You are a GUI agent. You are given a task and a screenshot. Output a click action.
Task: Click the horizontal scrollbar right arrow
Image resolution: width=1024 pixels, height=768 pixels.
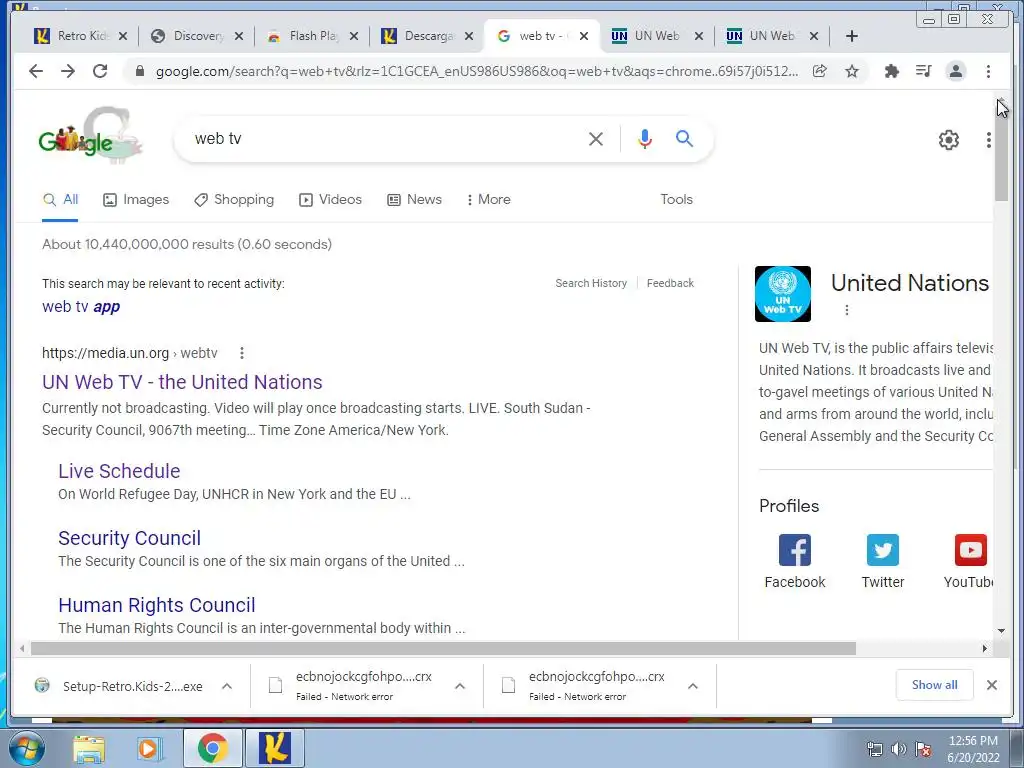tap(985, 648)
